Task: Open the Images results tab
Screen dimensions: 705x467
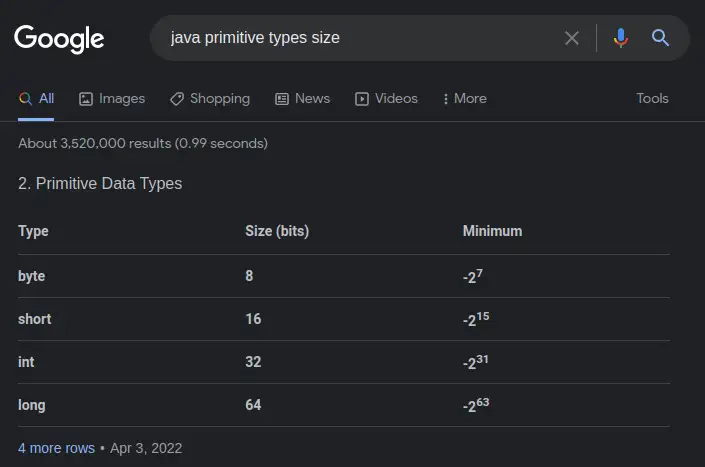Action: pos(112,98)
